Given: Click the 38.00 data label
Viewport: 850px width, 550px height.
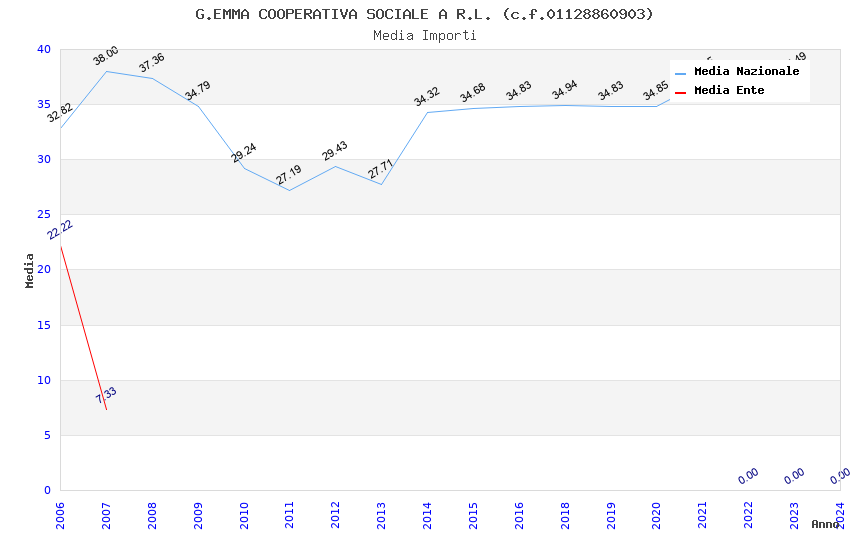Looking at the screenshot, I should pos(106,55).
